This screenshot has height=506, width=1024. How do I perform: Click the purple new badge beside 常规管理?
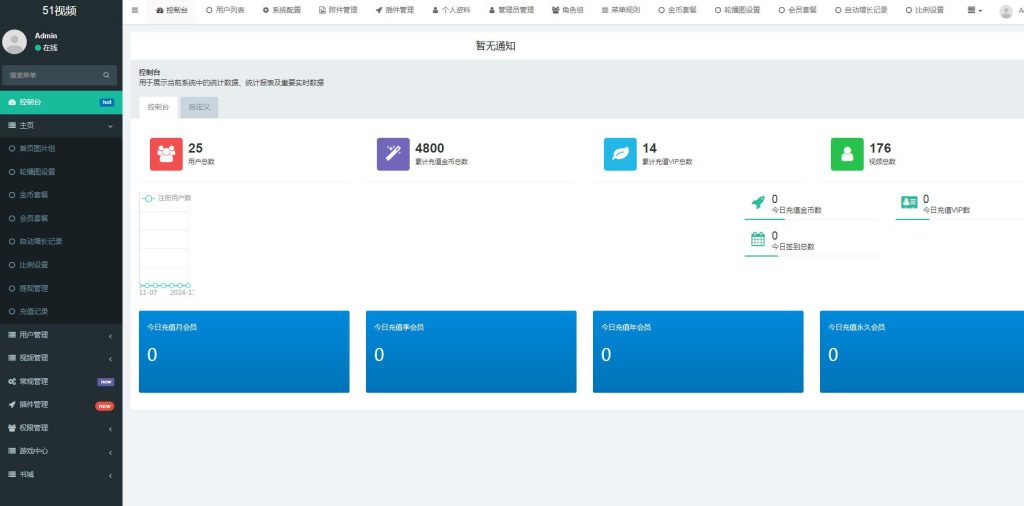[106, 382]
